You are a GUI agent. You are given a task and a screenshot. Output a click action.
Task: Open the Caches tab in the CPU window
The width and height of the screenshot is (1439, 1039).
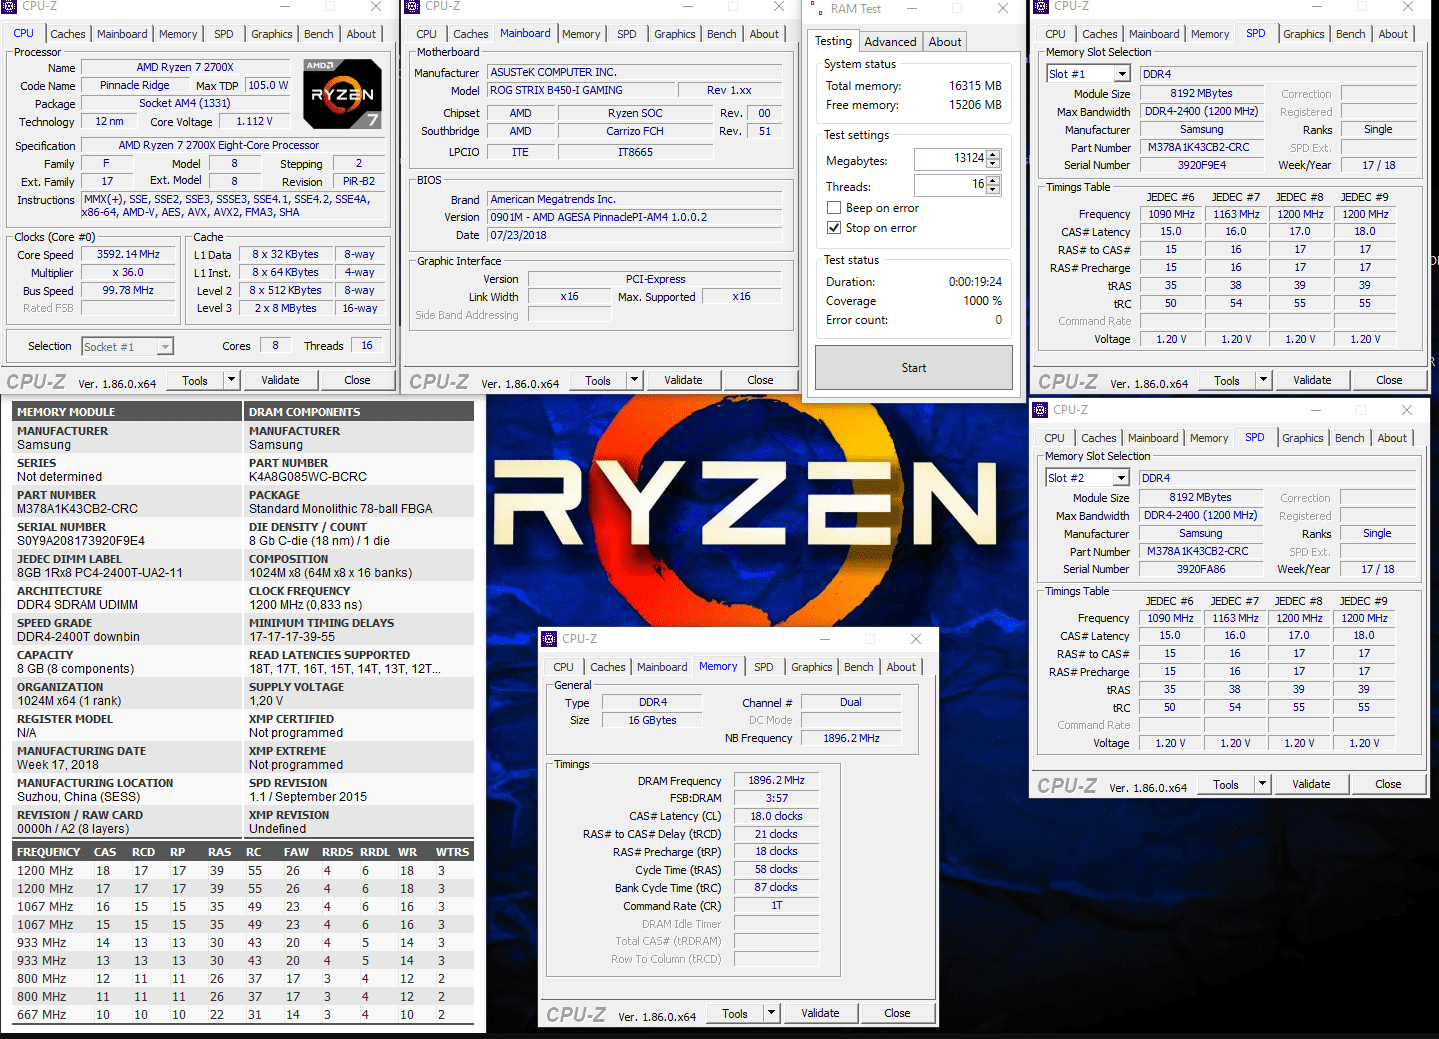[x=68, y=34]
